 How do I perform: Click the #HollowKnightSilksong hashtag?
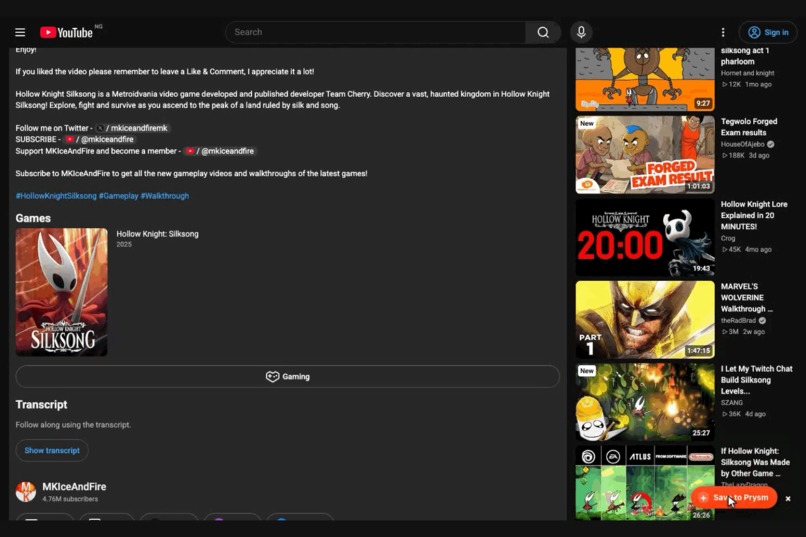(56, 196)
